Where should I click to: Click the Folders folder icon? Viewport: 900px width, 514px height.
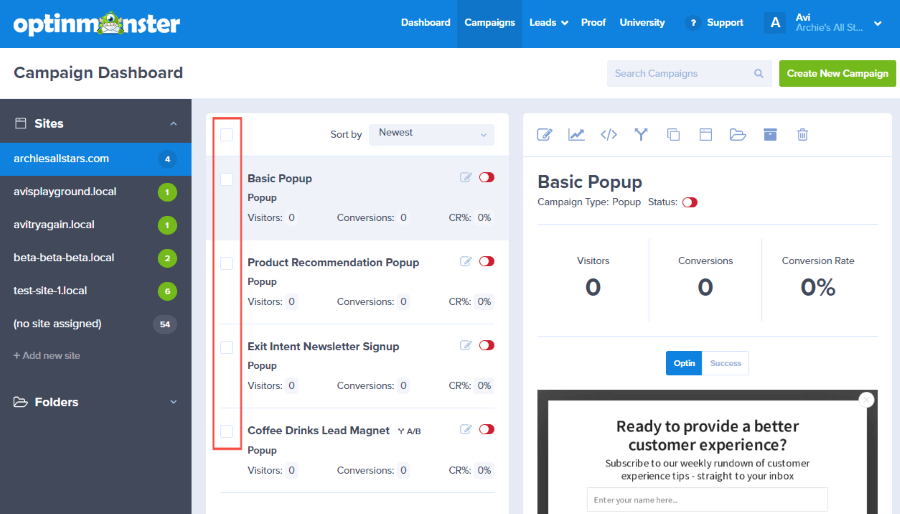[21, 402]
